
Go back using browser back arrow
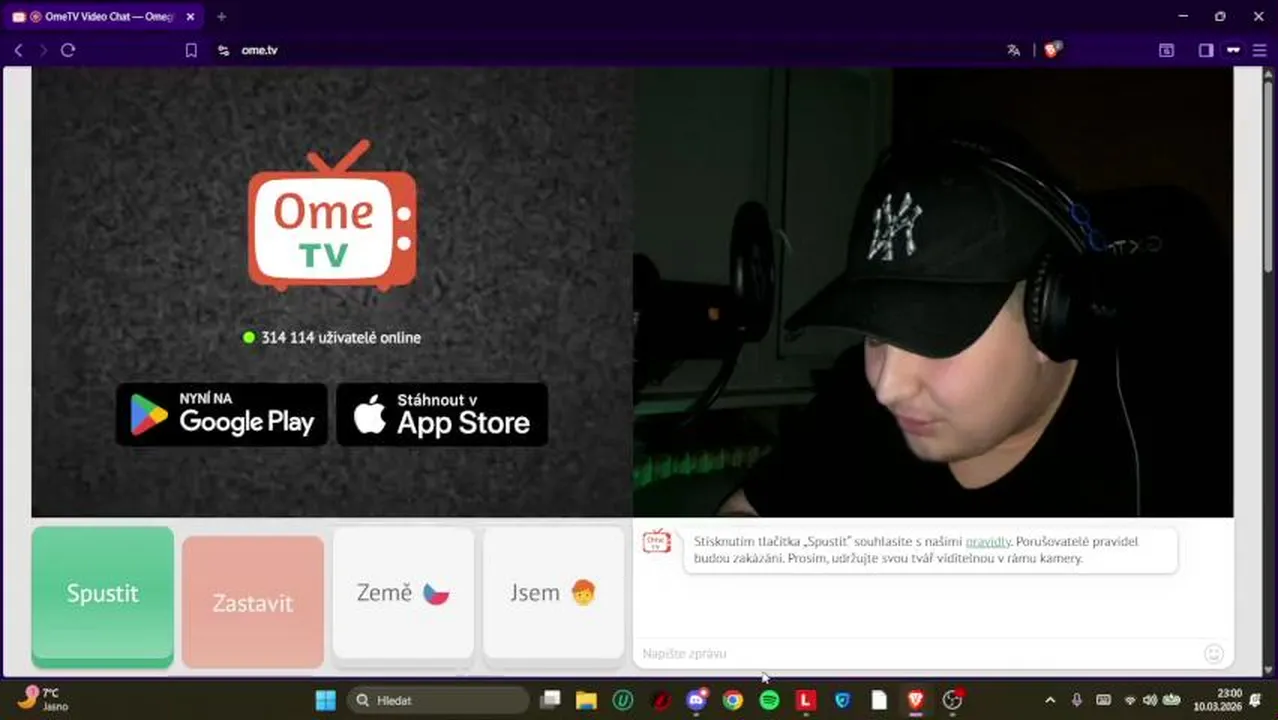tap(18, 50)
